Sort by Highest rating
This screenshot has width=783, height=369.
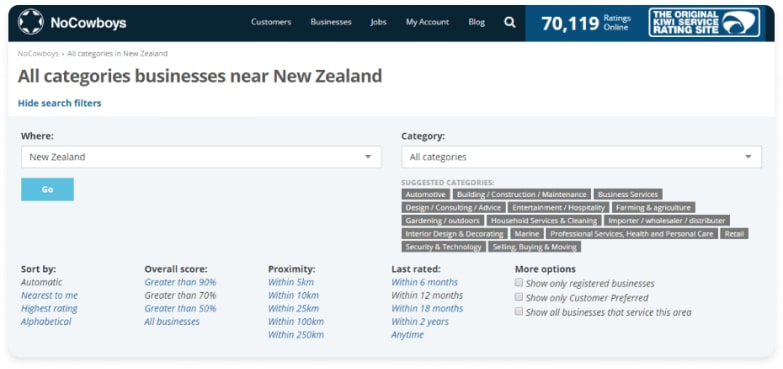tap(49, 309)
